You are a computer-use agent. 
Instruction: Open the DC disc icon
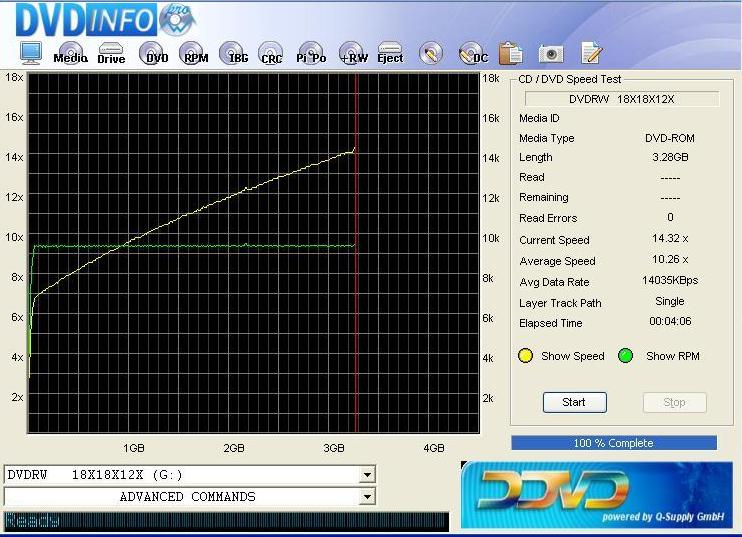point(473,53)
